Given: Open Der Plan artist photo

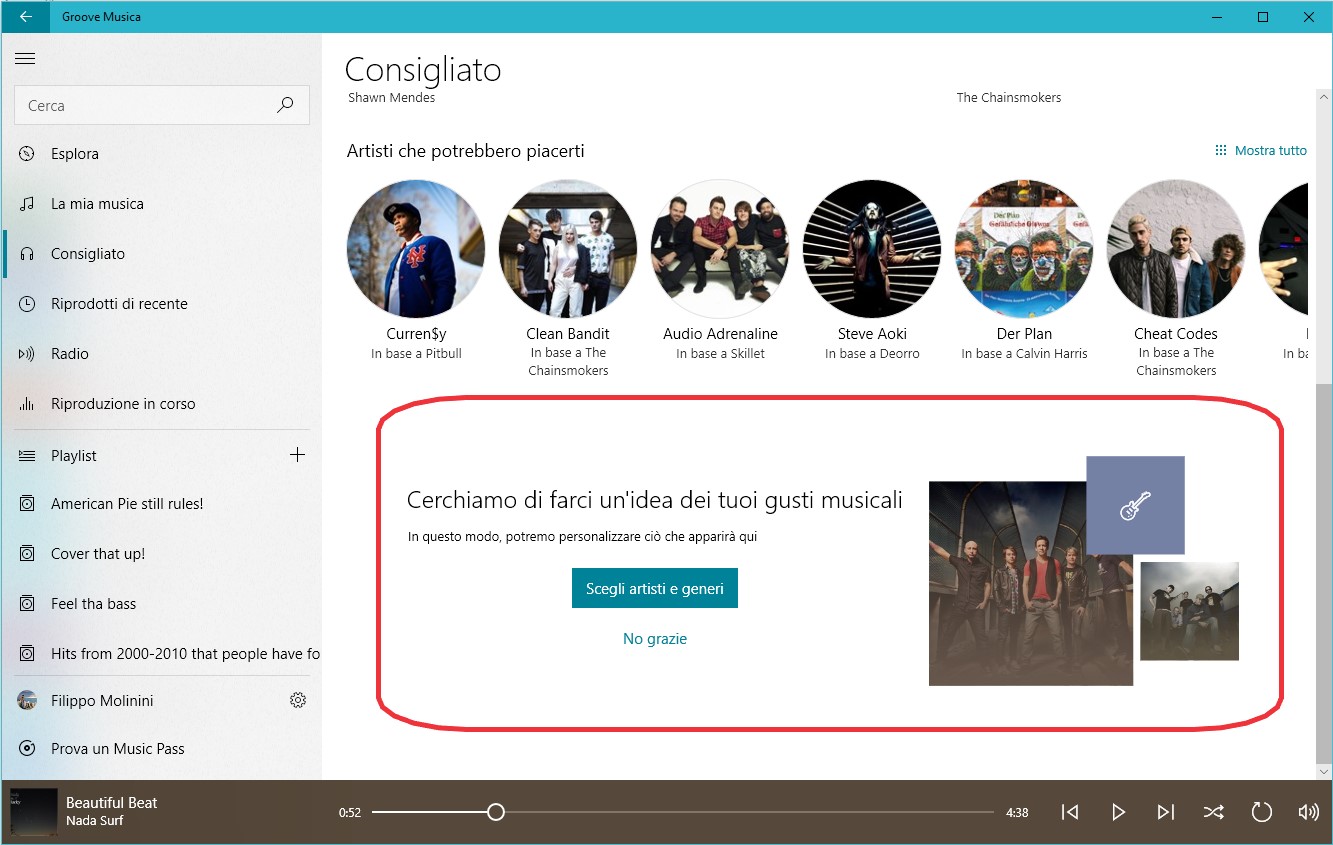Looking at the screenshot, I should pyautogui.click(x=1024, y=249).
